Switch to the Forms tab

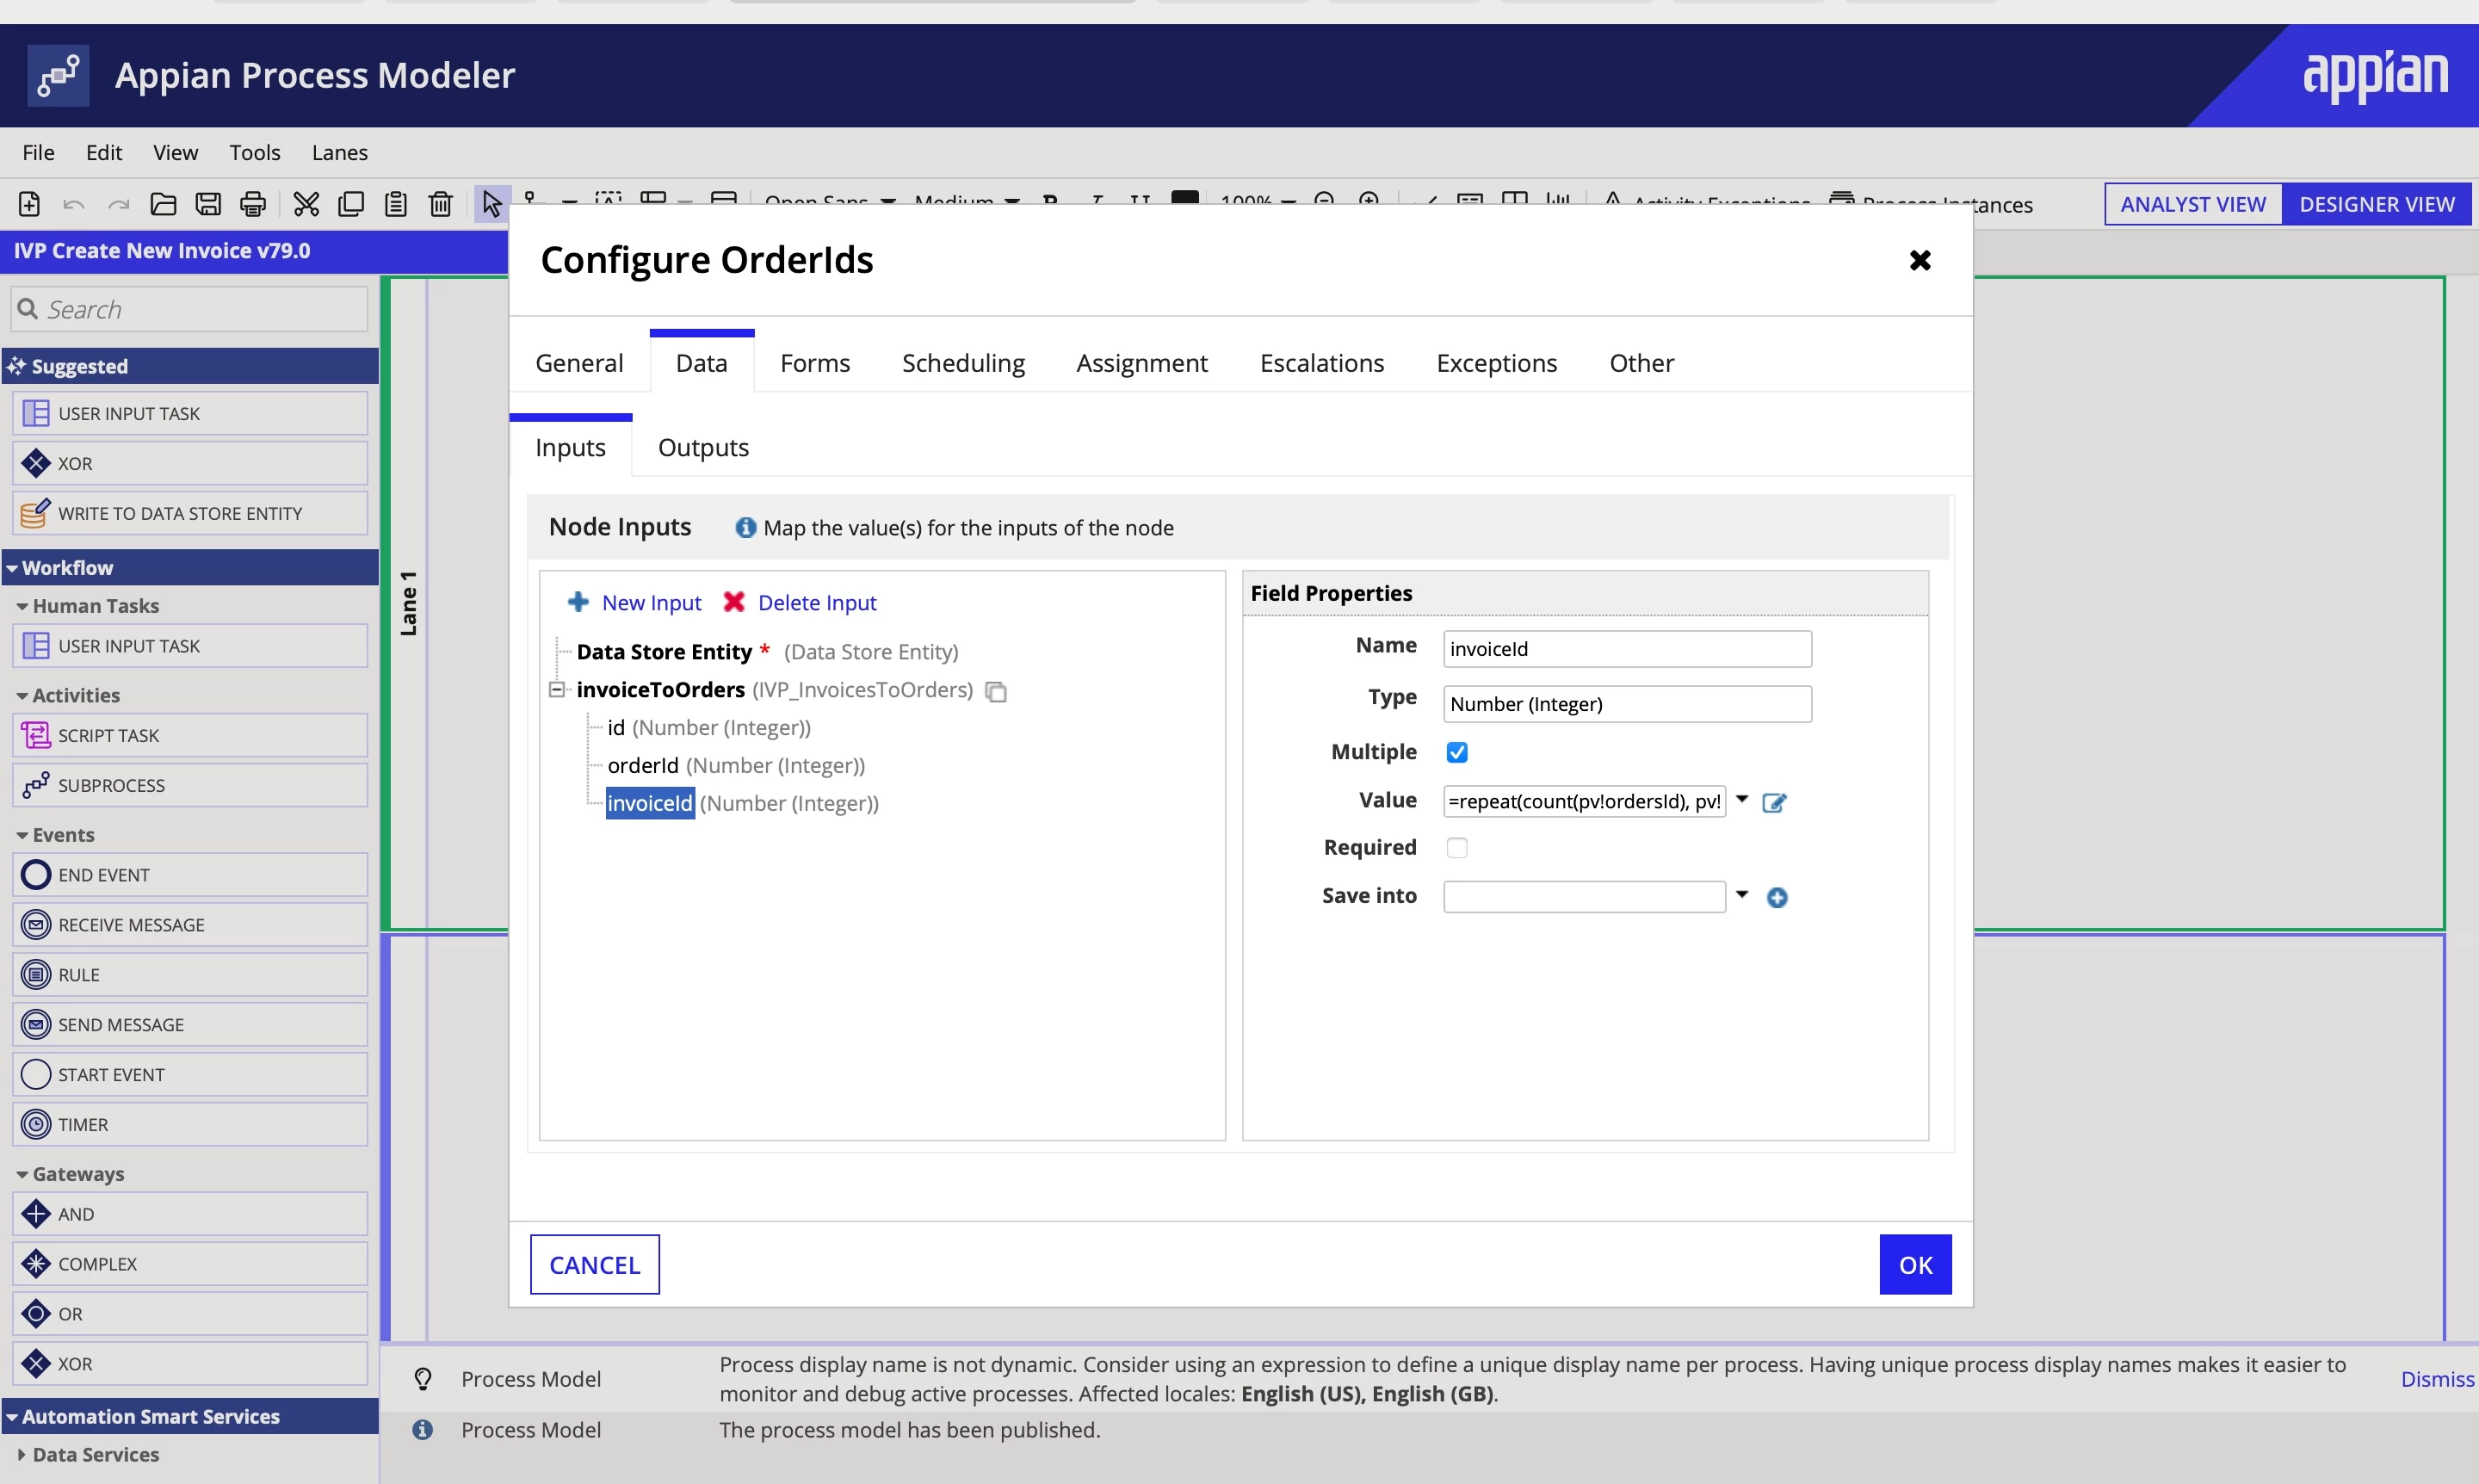tap(815, 363)
